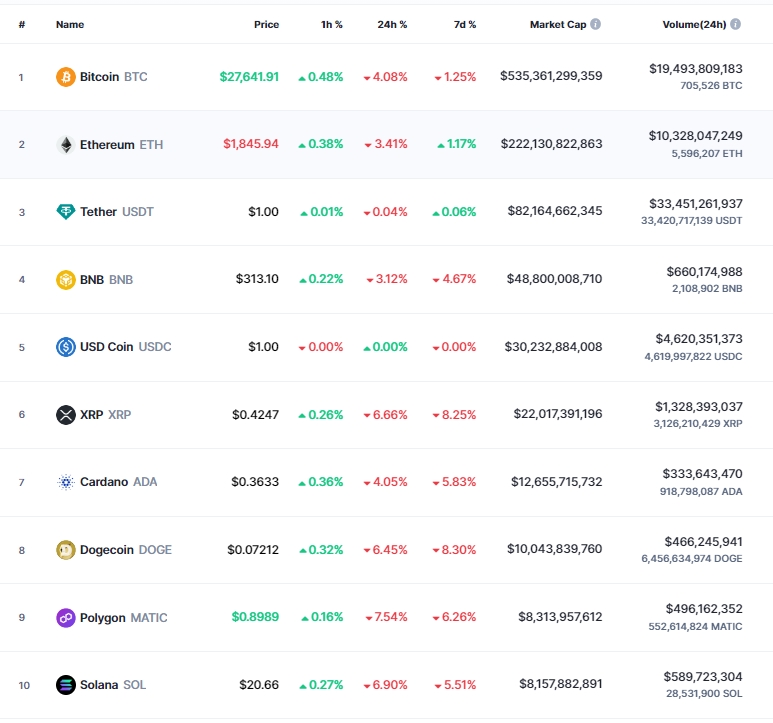Click Ethereum 24h volume $10,328,047,249
Image resolution: width=773 pixels, height=723 pixels.
pos(695,136)
